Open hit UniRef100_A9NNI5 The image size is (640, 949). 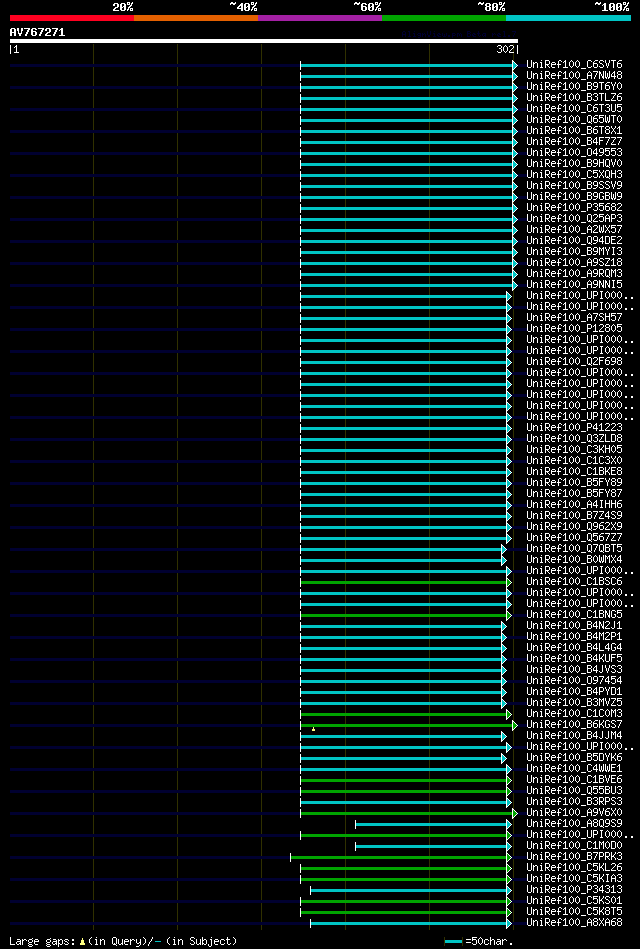(574, 284)
